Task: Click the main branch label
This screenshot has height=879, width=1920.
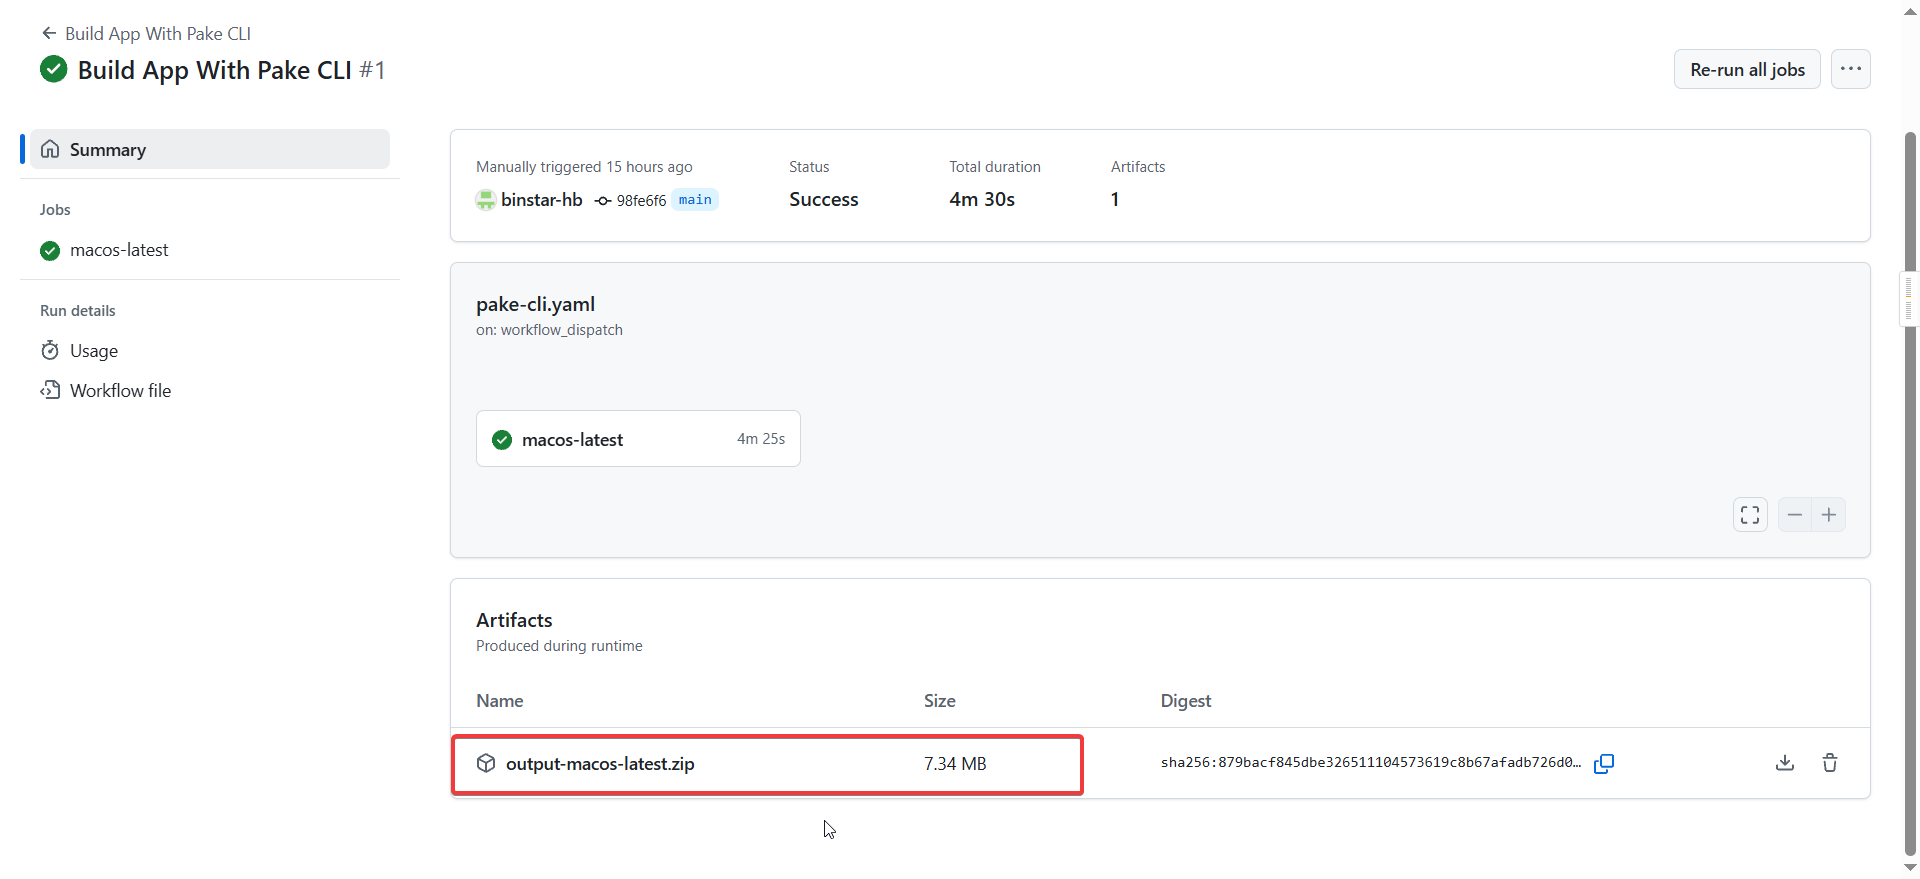Action: [x=695, y=200]
